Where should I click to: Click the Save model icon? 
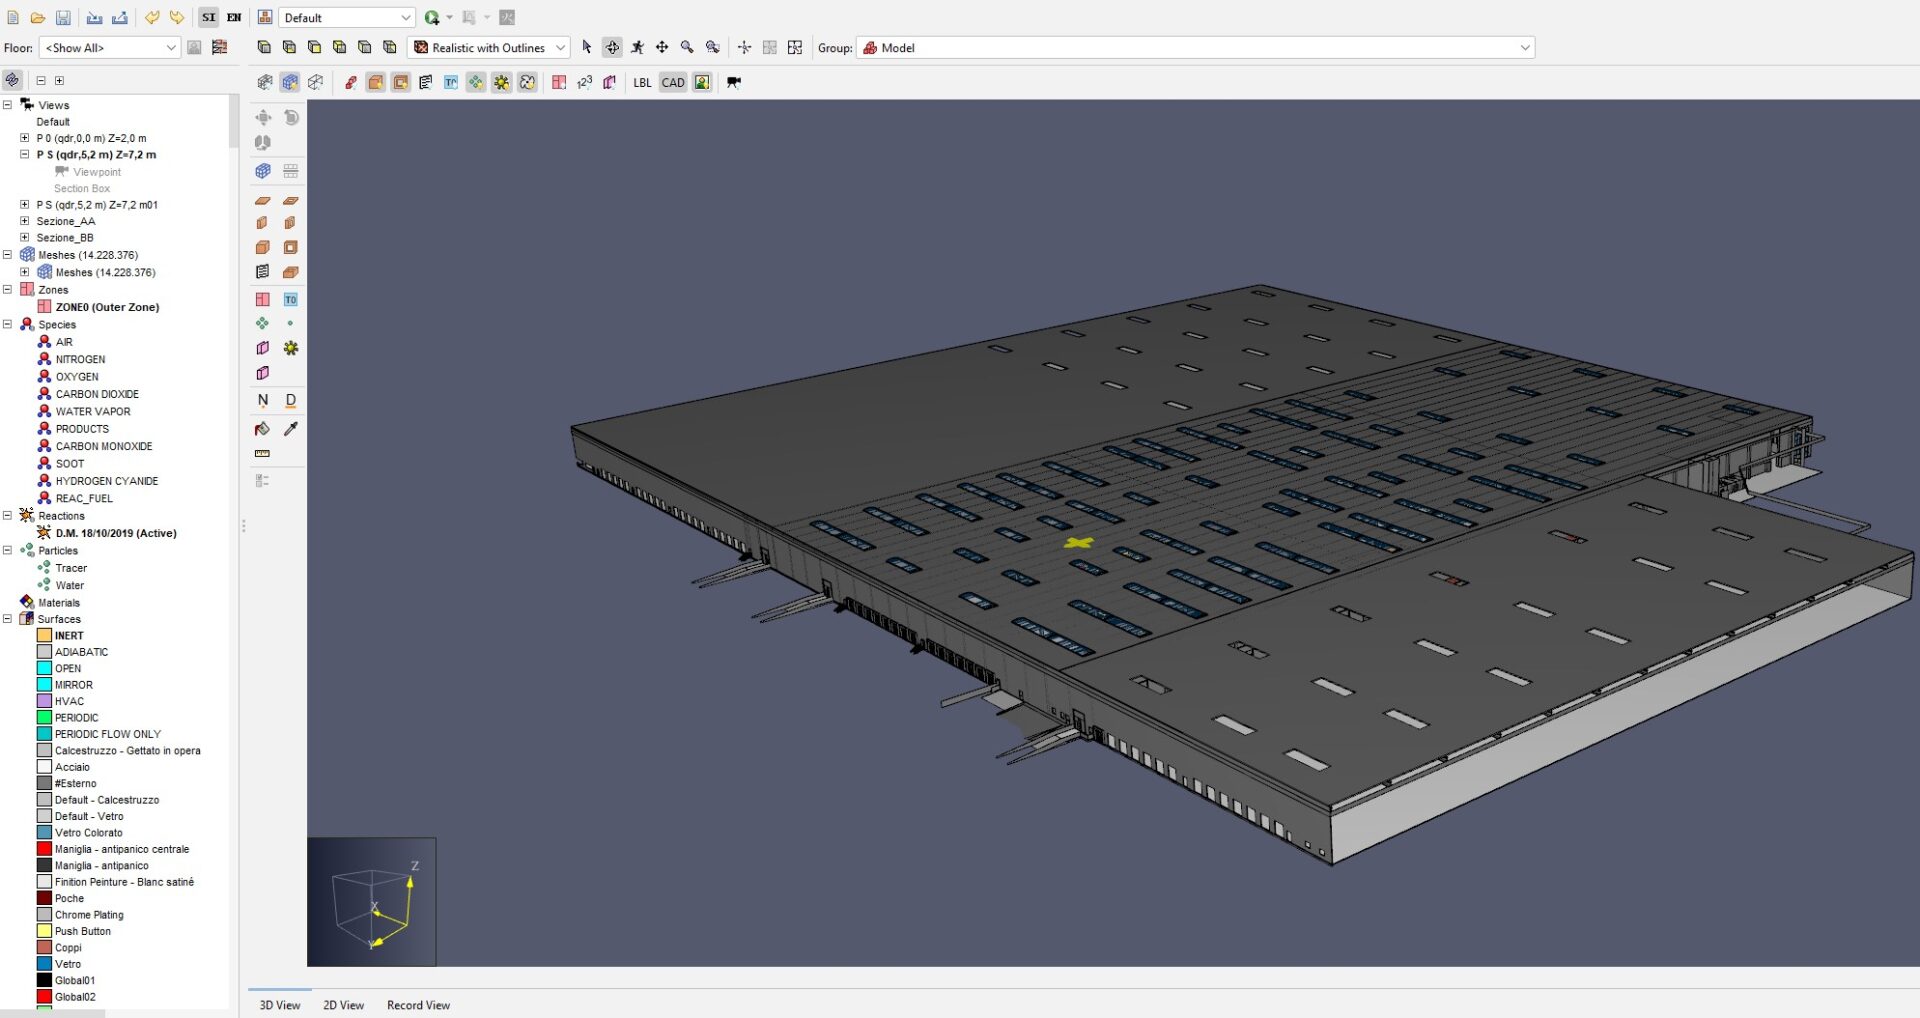pos(63,18)
